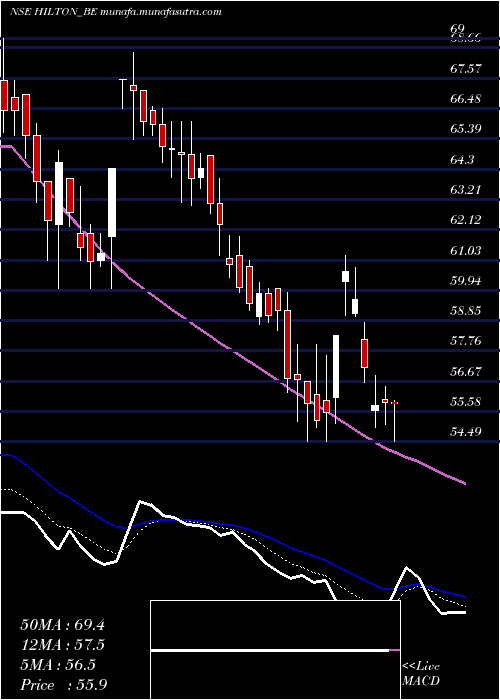Screen dimensions: 500x700
Task: Select the 56.67 price axis label
Action: [x=466, y=371]
